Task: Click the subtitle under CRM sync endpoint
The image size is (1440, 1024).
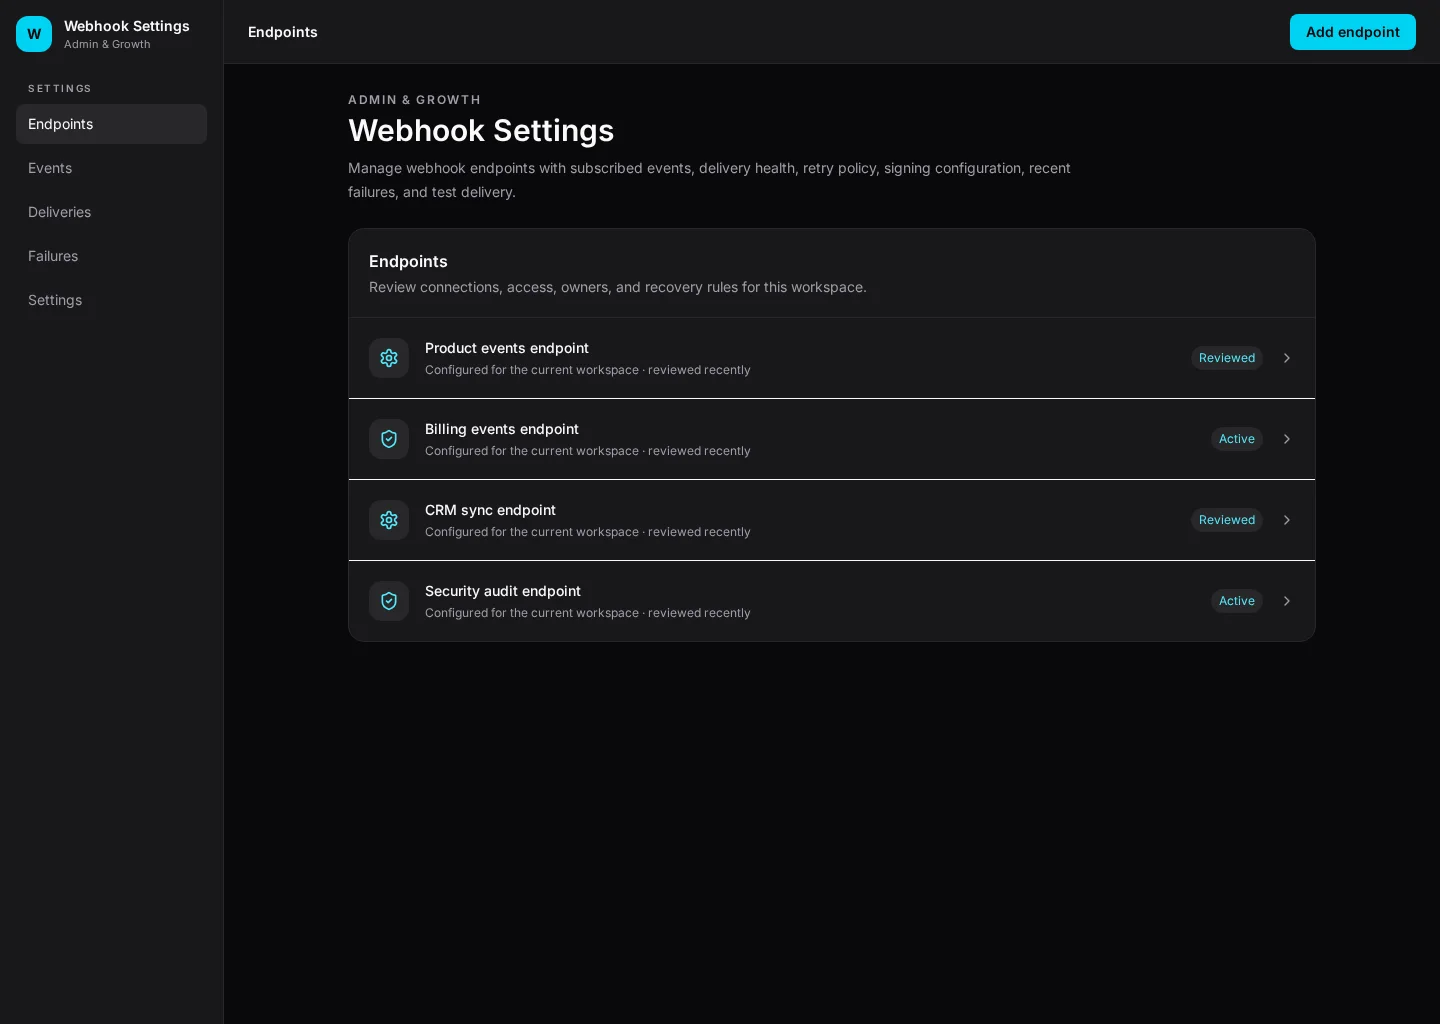Action: click(x=588, y=532)
